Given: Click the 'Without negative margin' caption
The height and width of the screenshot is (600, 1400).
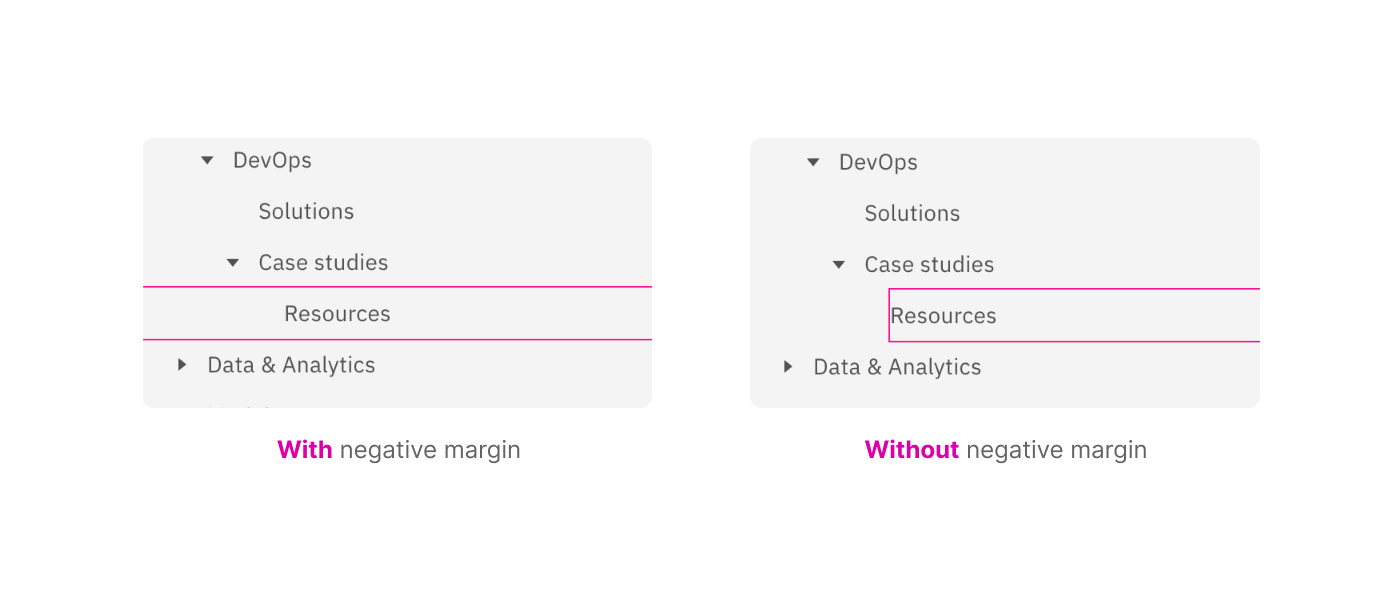Looking at the screenshot, I should [x=1005, y=450].
